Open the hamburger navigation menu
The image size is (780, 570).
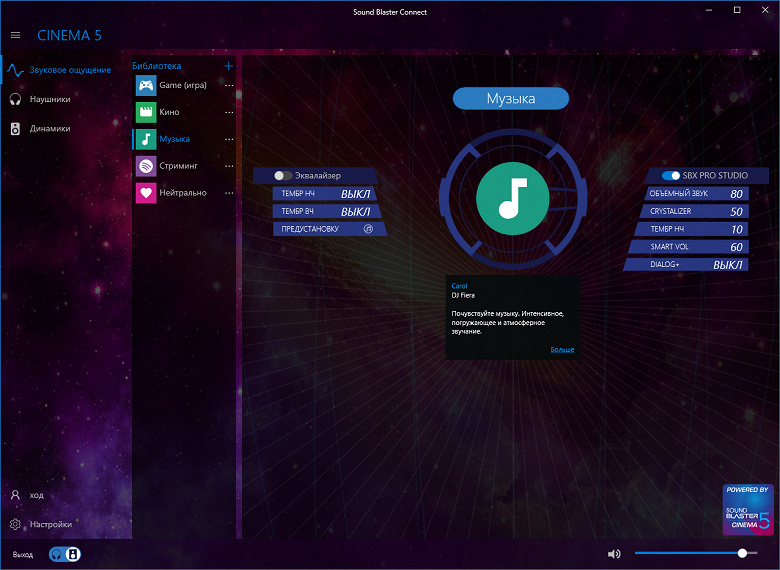tap(15, 35)
